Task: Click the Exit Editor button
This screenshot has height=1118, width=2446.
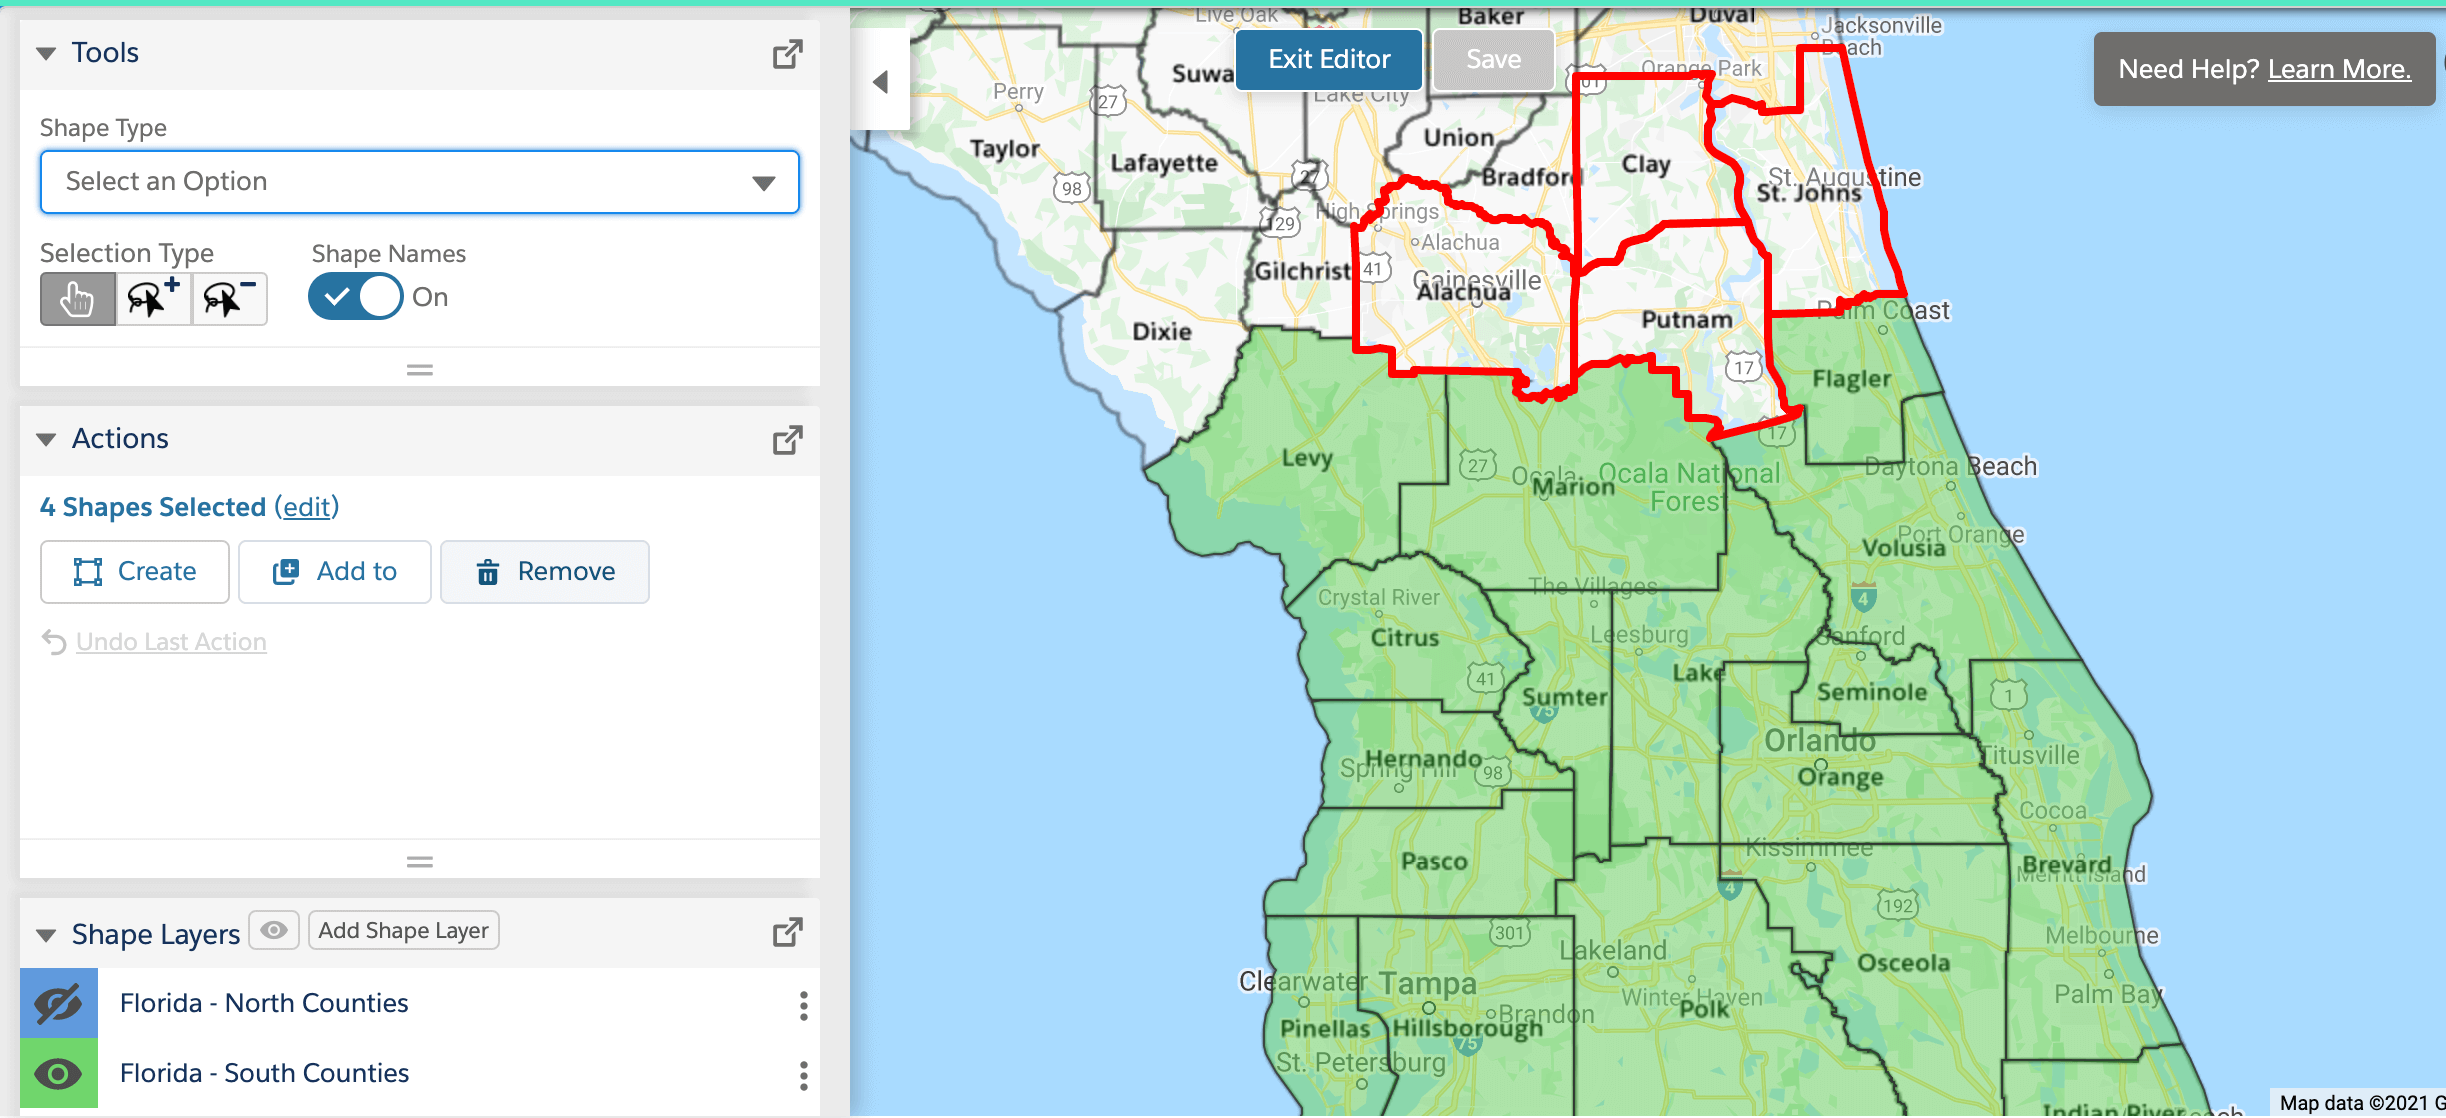Action: tap(1329, 59)
